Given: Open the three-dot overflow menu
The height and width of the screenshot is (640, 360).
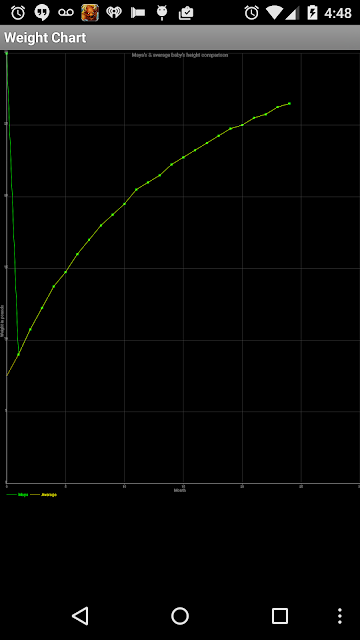Looking at the screenshot, I should point(340,616).
